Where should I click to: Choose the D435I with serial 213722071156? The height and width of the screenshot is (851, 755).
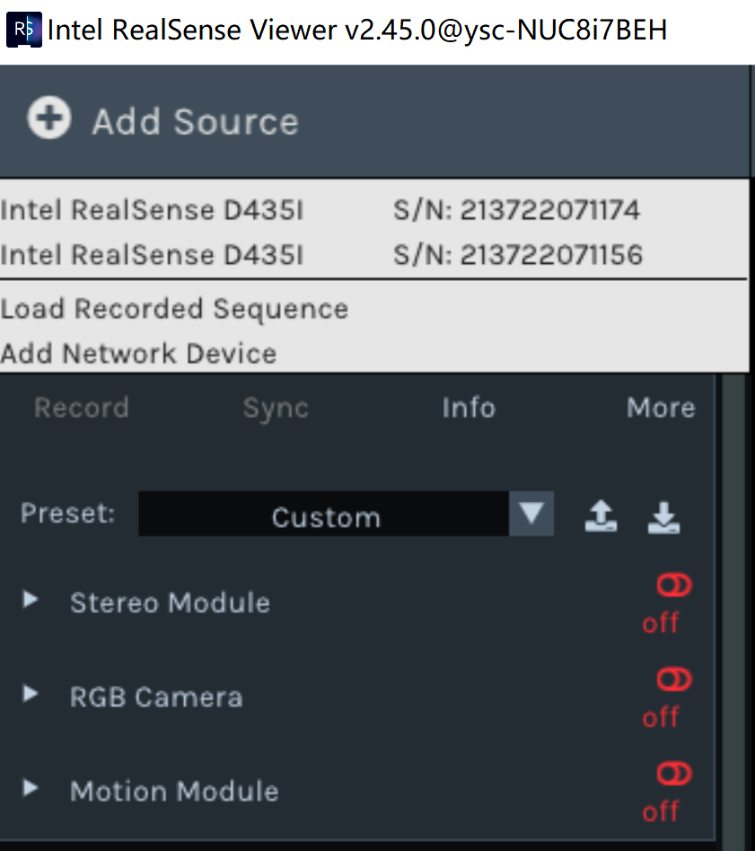[320, 256]
